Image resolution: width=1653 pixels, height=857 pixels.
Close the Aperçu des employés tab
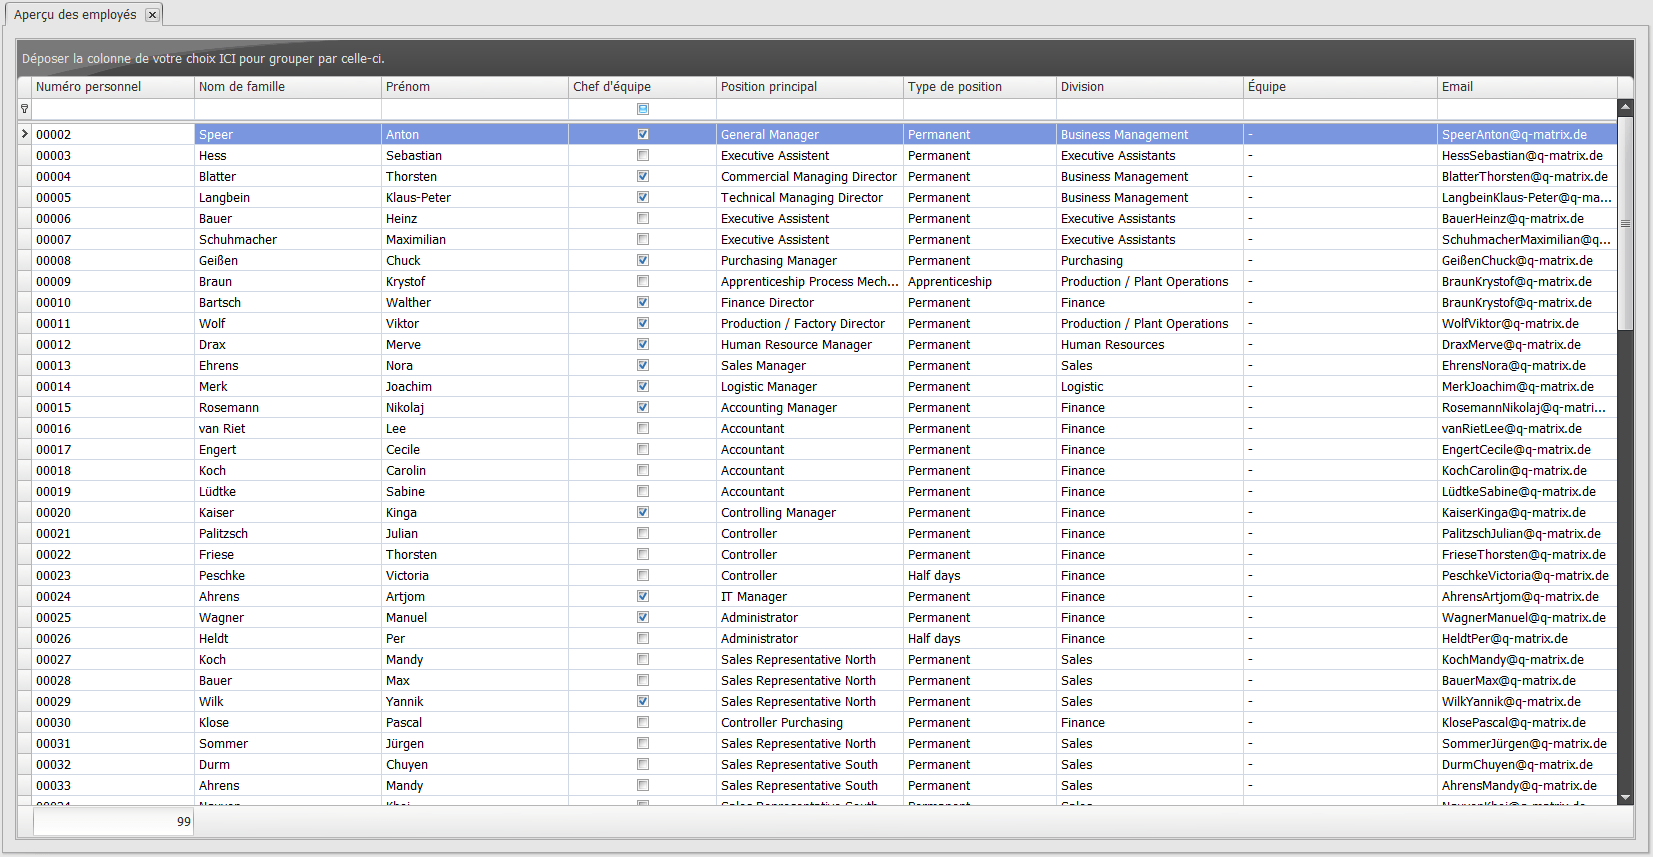pos(152,15)
